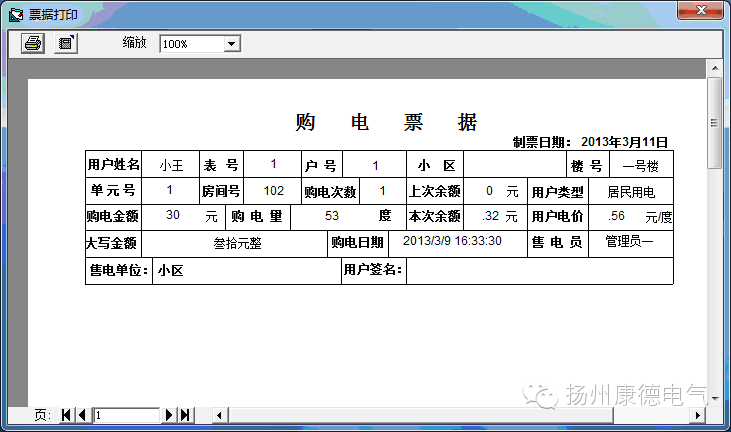
Task: Click the 售电员 label cell
Action: [557, 242]
